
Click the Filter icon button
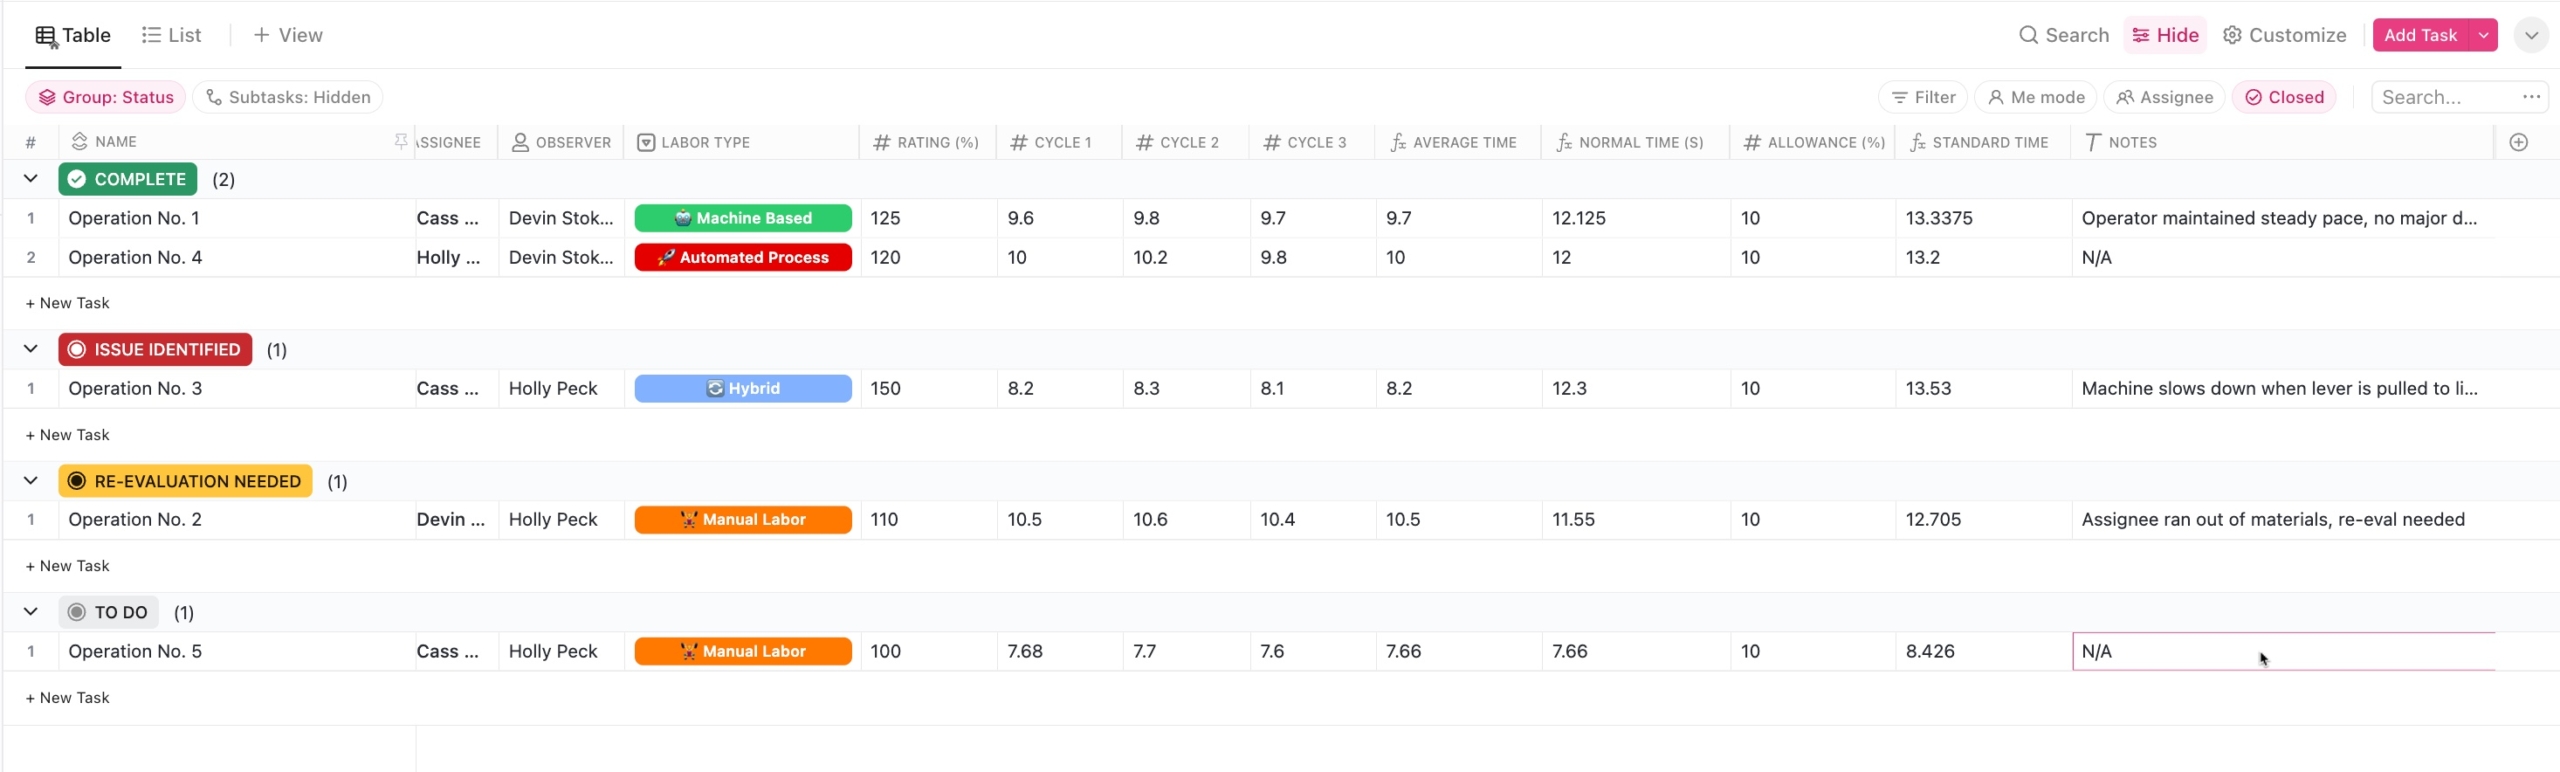point(1922,97)
